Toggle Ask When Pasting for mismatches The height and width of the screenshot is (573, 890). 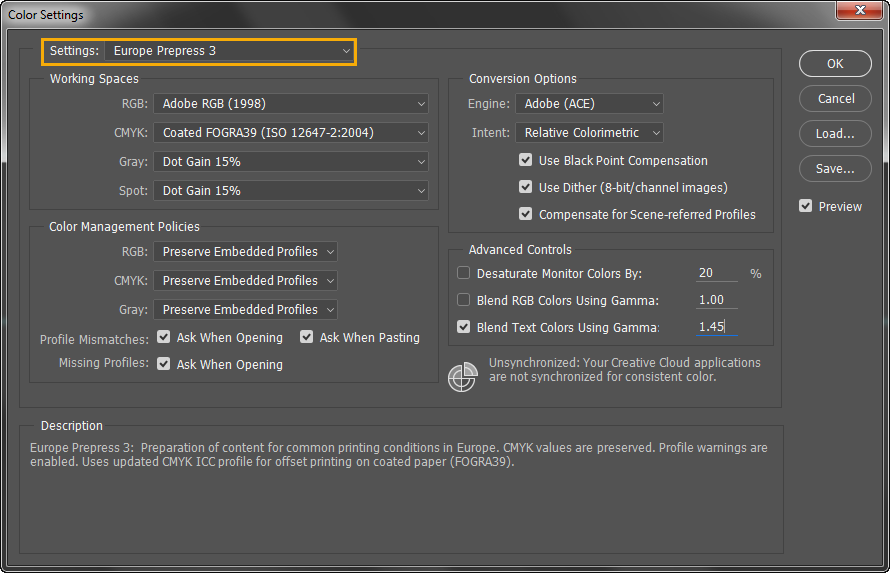307,338
